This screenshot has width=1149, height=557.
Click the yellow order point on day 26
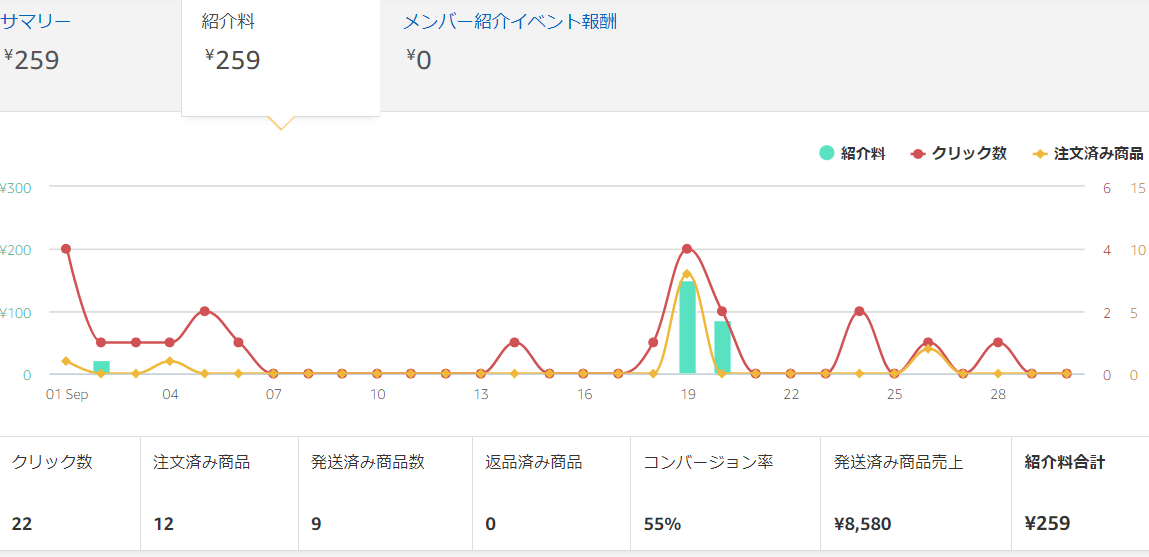[x=928, y=349]
